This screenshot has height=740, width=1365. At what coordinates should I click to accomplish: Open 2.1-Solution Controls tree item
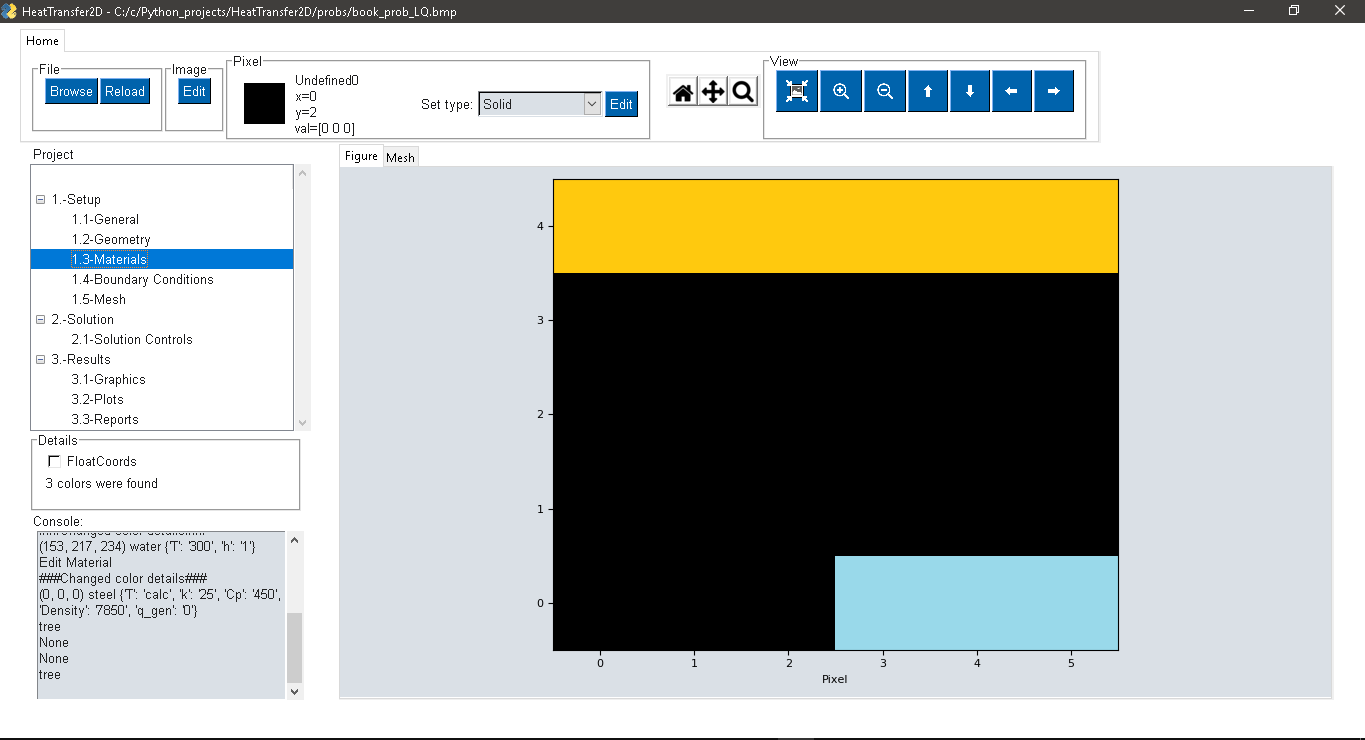[131, 339]
